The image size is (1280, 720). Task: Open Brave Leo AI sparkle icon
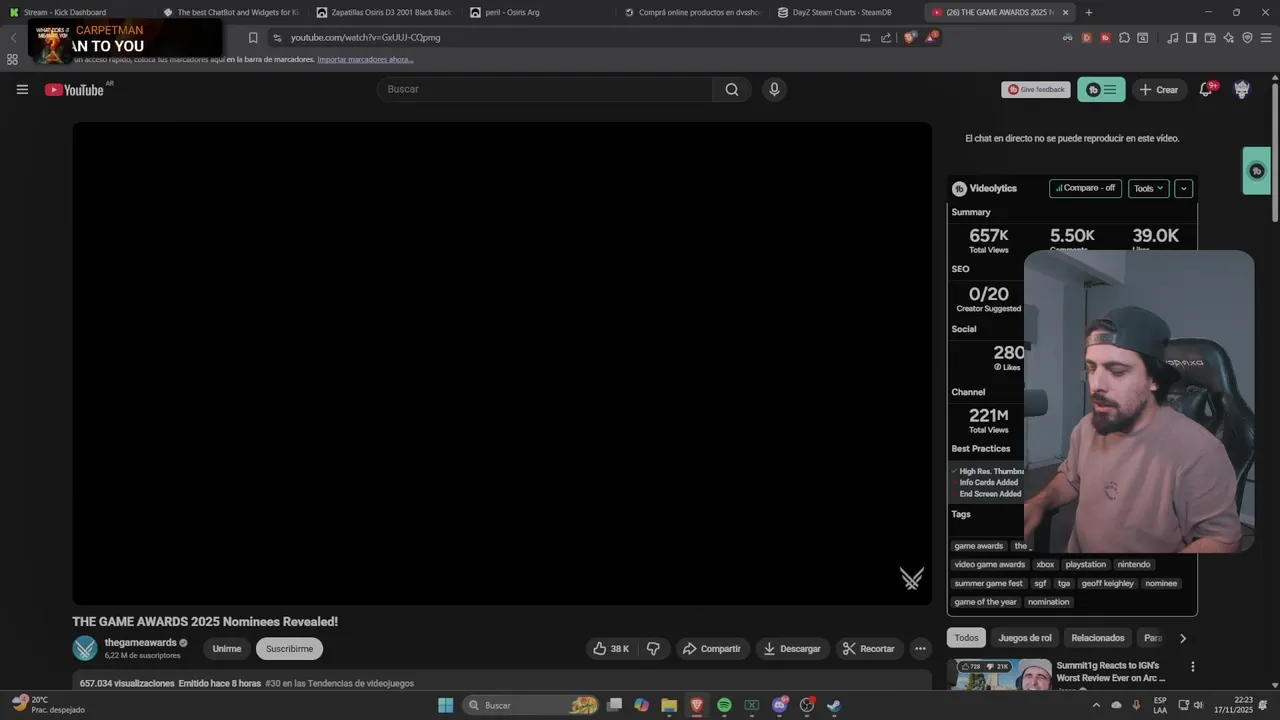pos(1229,38)
